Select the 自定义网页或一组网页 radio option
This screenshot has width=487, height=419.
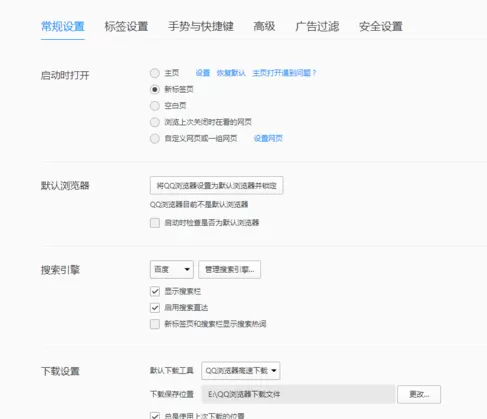pos(155,138)
